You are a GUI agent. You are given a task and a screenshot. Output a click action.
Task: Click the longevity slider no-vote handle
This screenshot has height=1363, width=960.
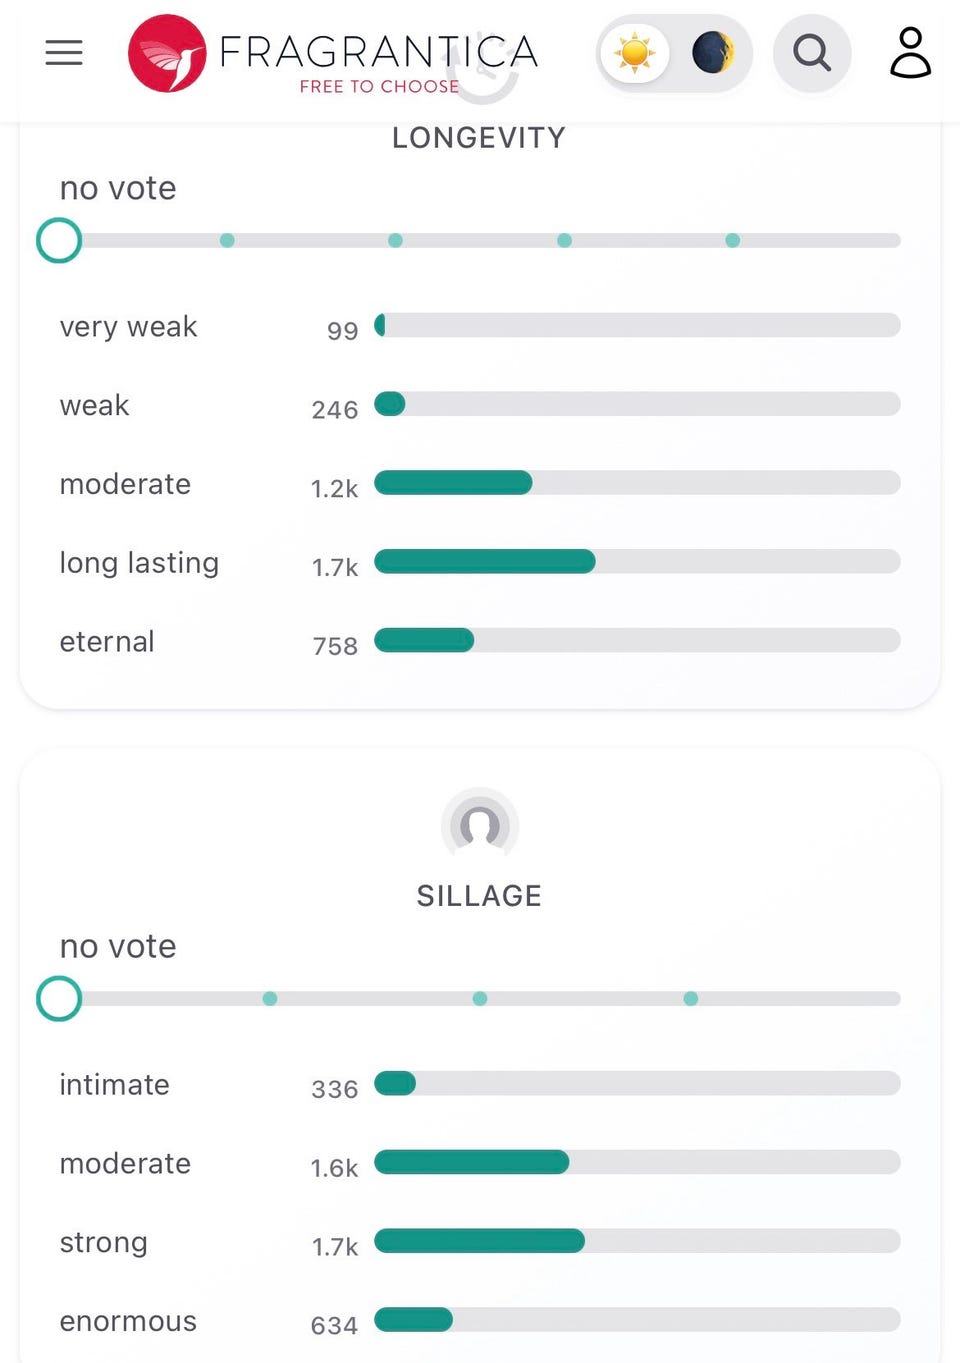coord(59,240)
